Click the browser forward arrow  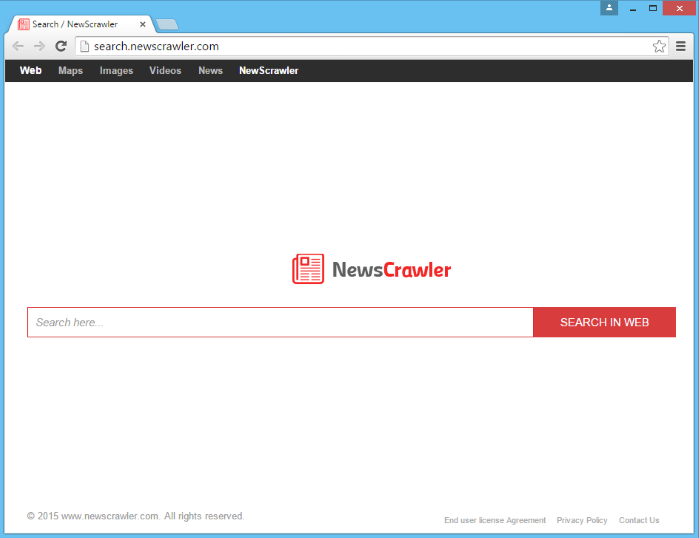click(x=39, y=46)
